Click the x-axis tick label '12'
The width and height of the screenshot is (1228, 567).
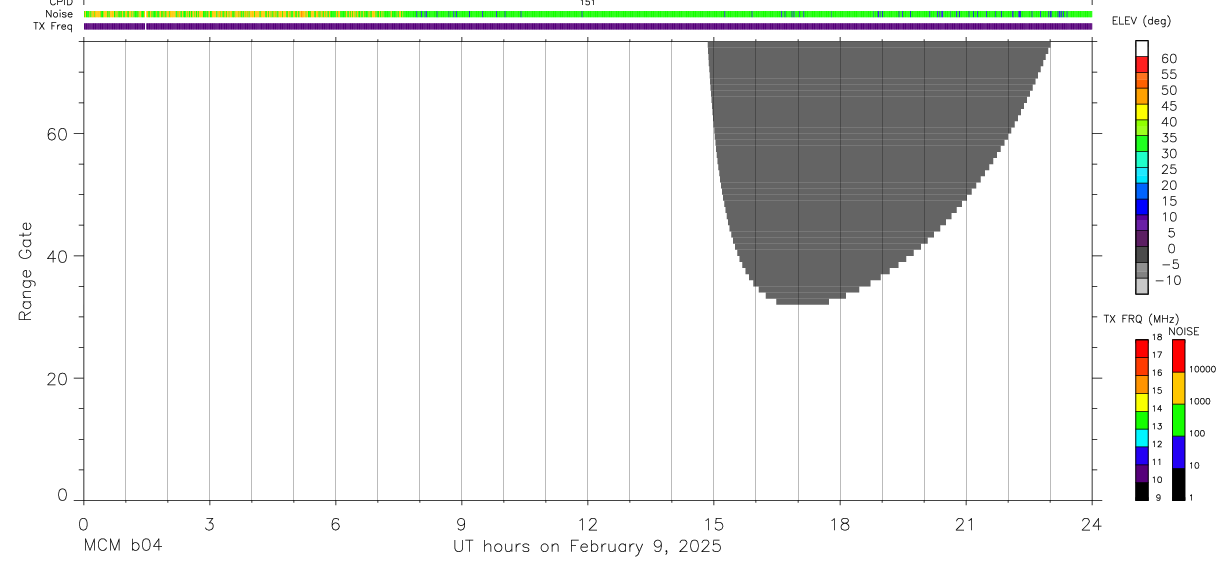[587, 524]
